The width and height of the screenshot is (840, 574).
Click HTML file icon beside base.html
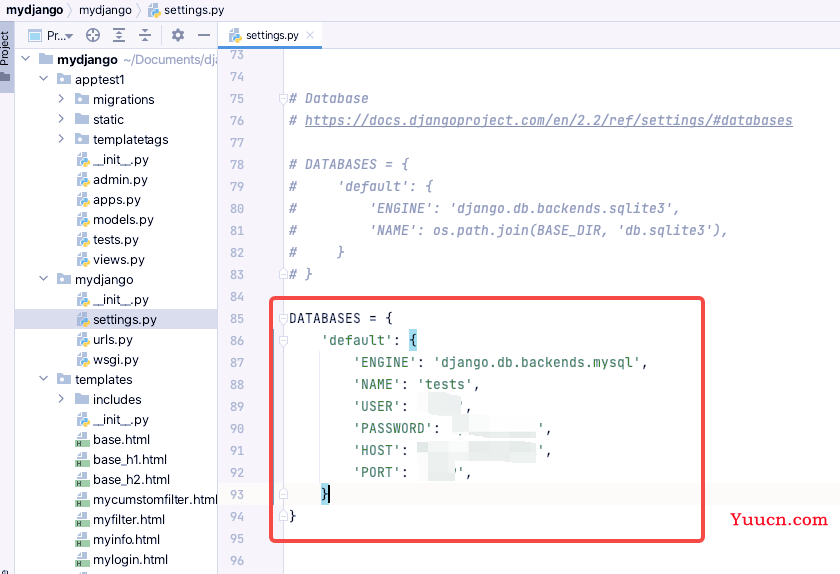[82, 440]
